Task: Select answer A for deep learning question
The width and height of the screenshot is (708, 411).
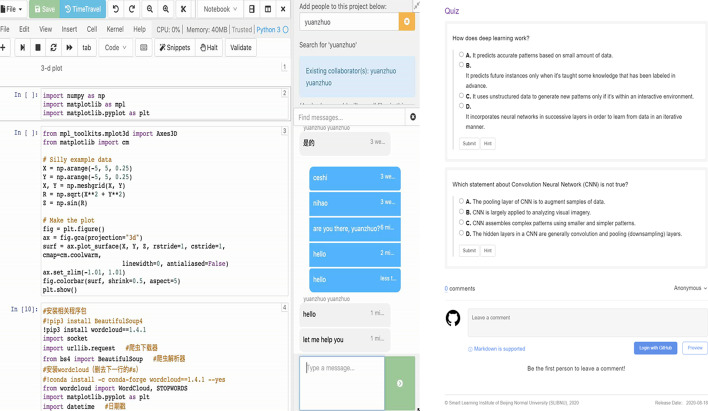Action: [462, 54]
